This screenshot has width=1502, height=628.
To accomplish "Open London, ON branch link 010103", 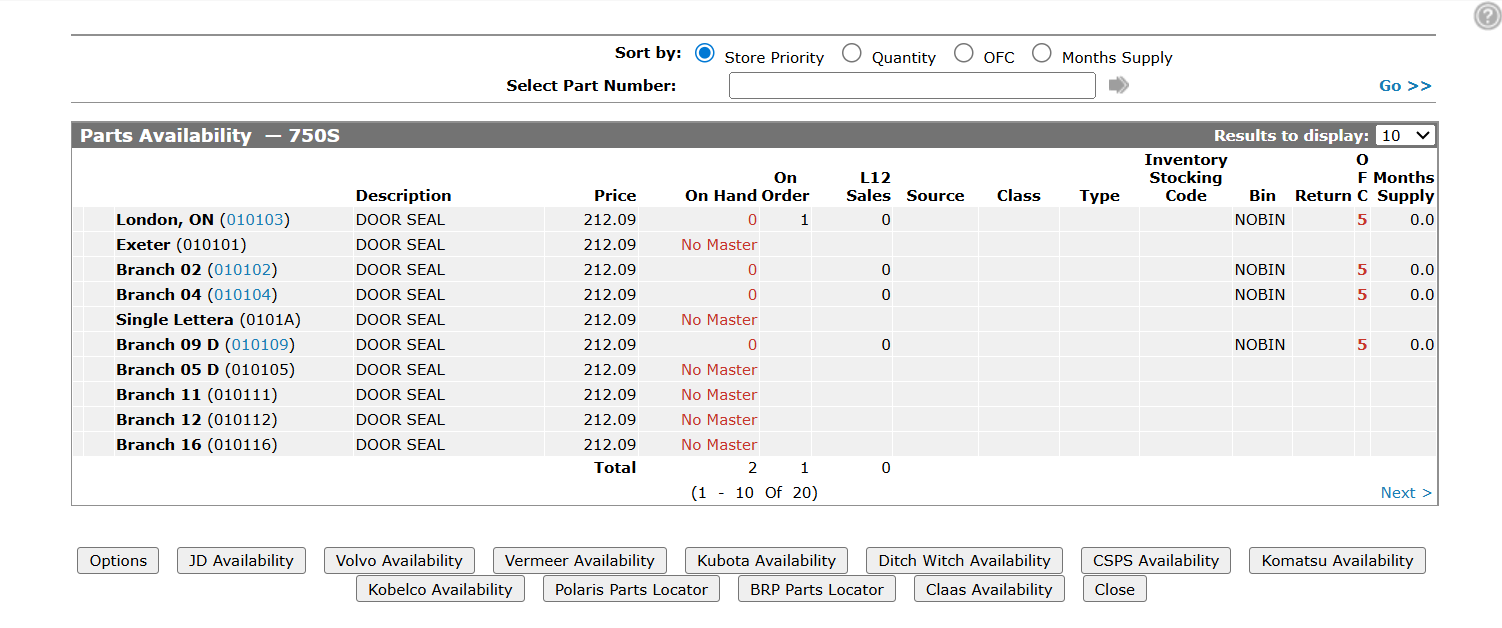I will [255, 220].
